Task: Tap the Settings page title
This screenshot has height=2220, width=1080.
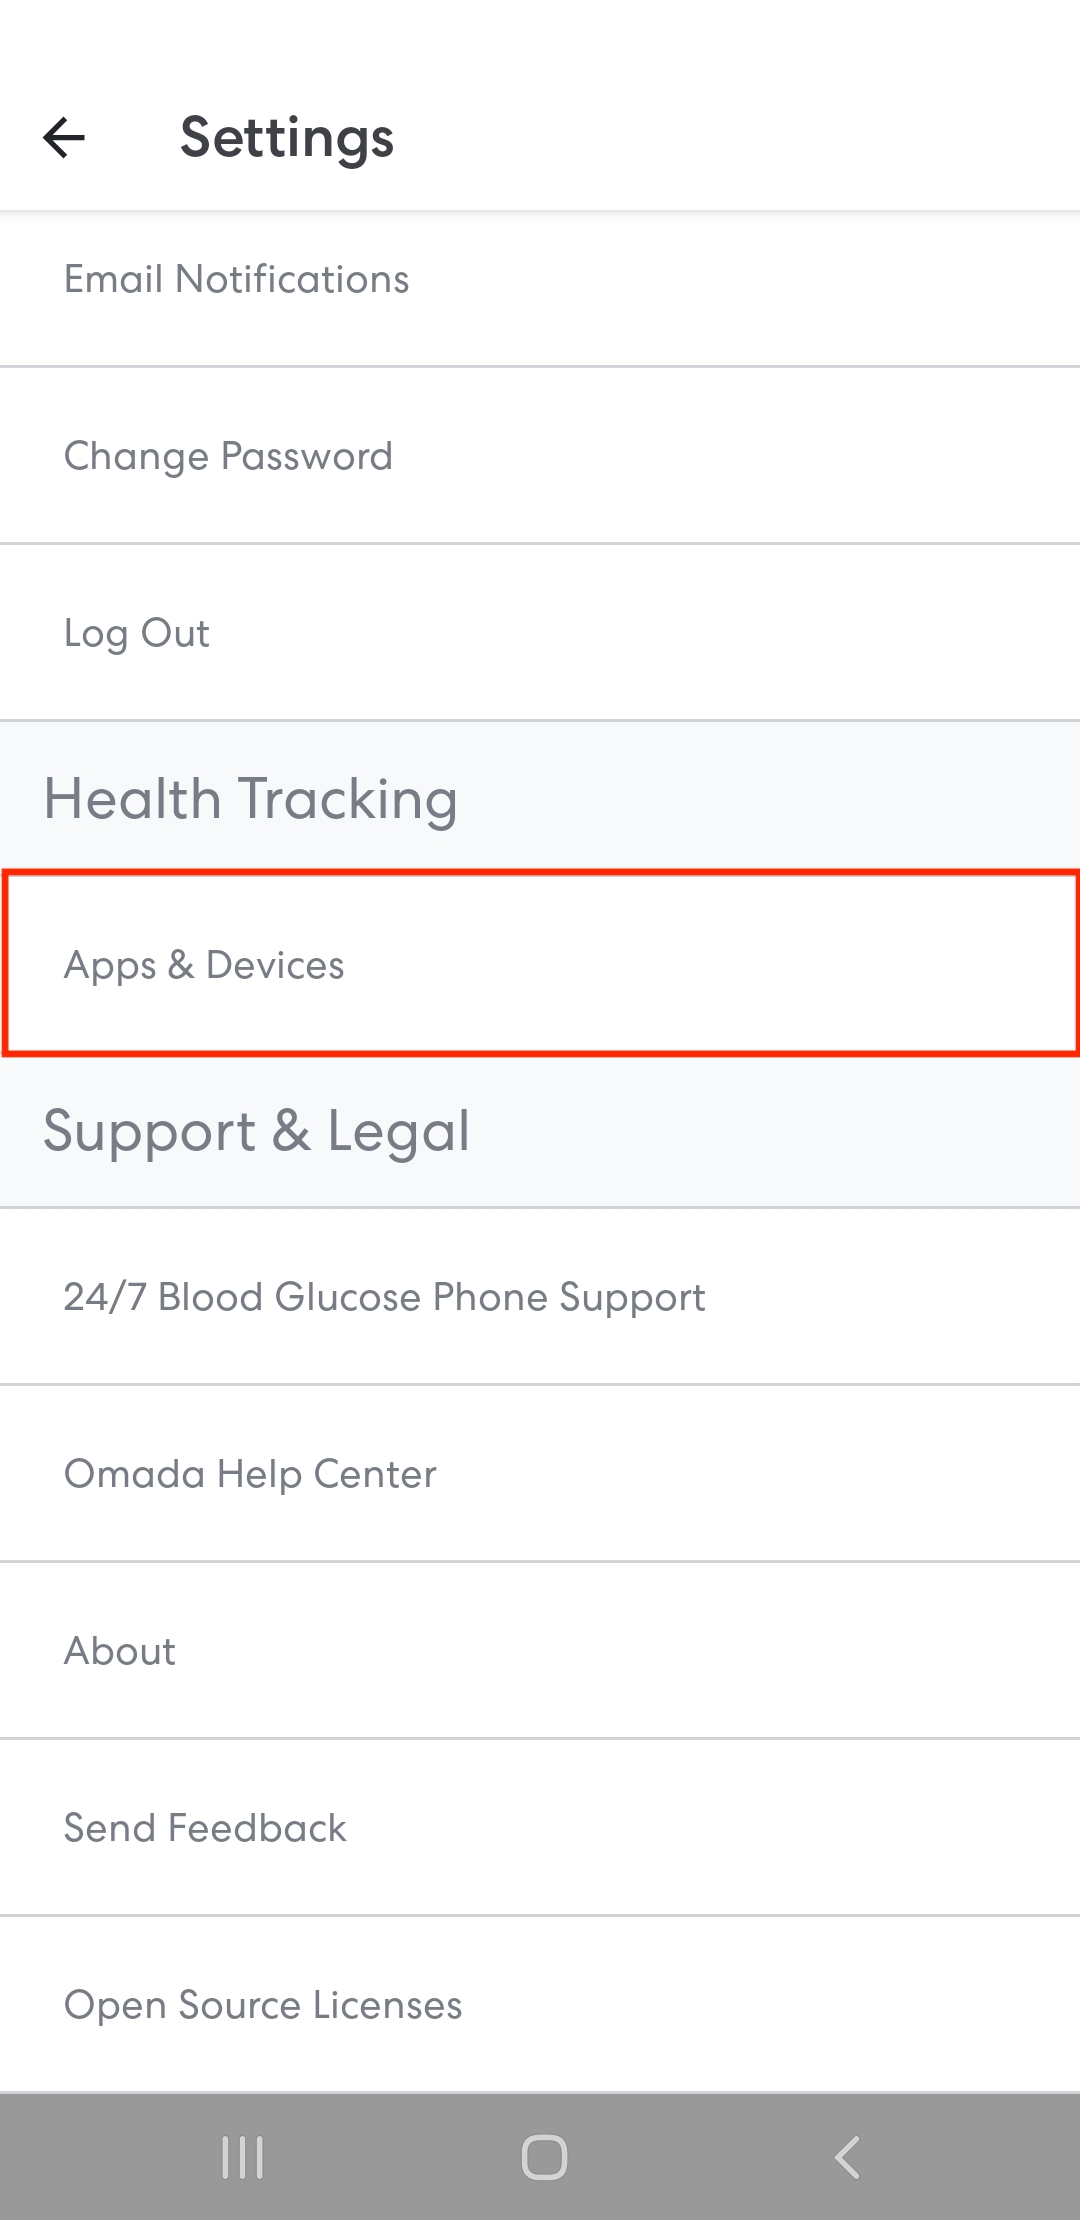Action: [x=287, y=139]
